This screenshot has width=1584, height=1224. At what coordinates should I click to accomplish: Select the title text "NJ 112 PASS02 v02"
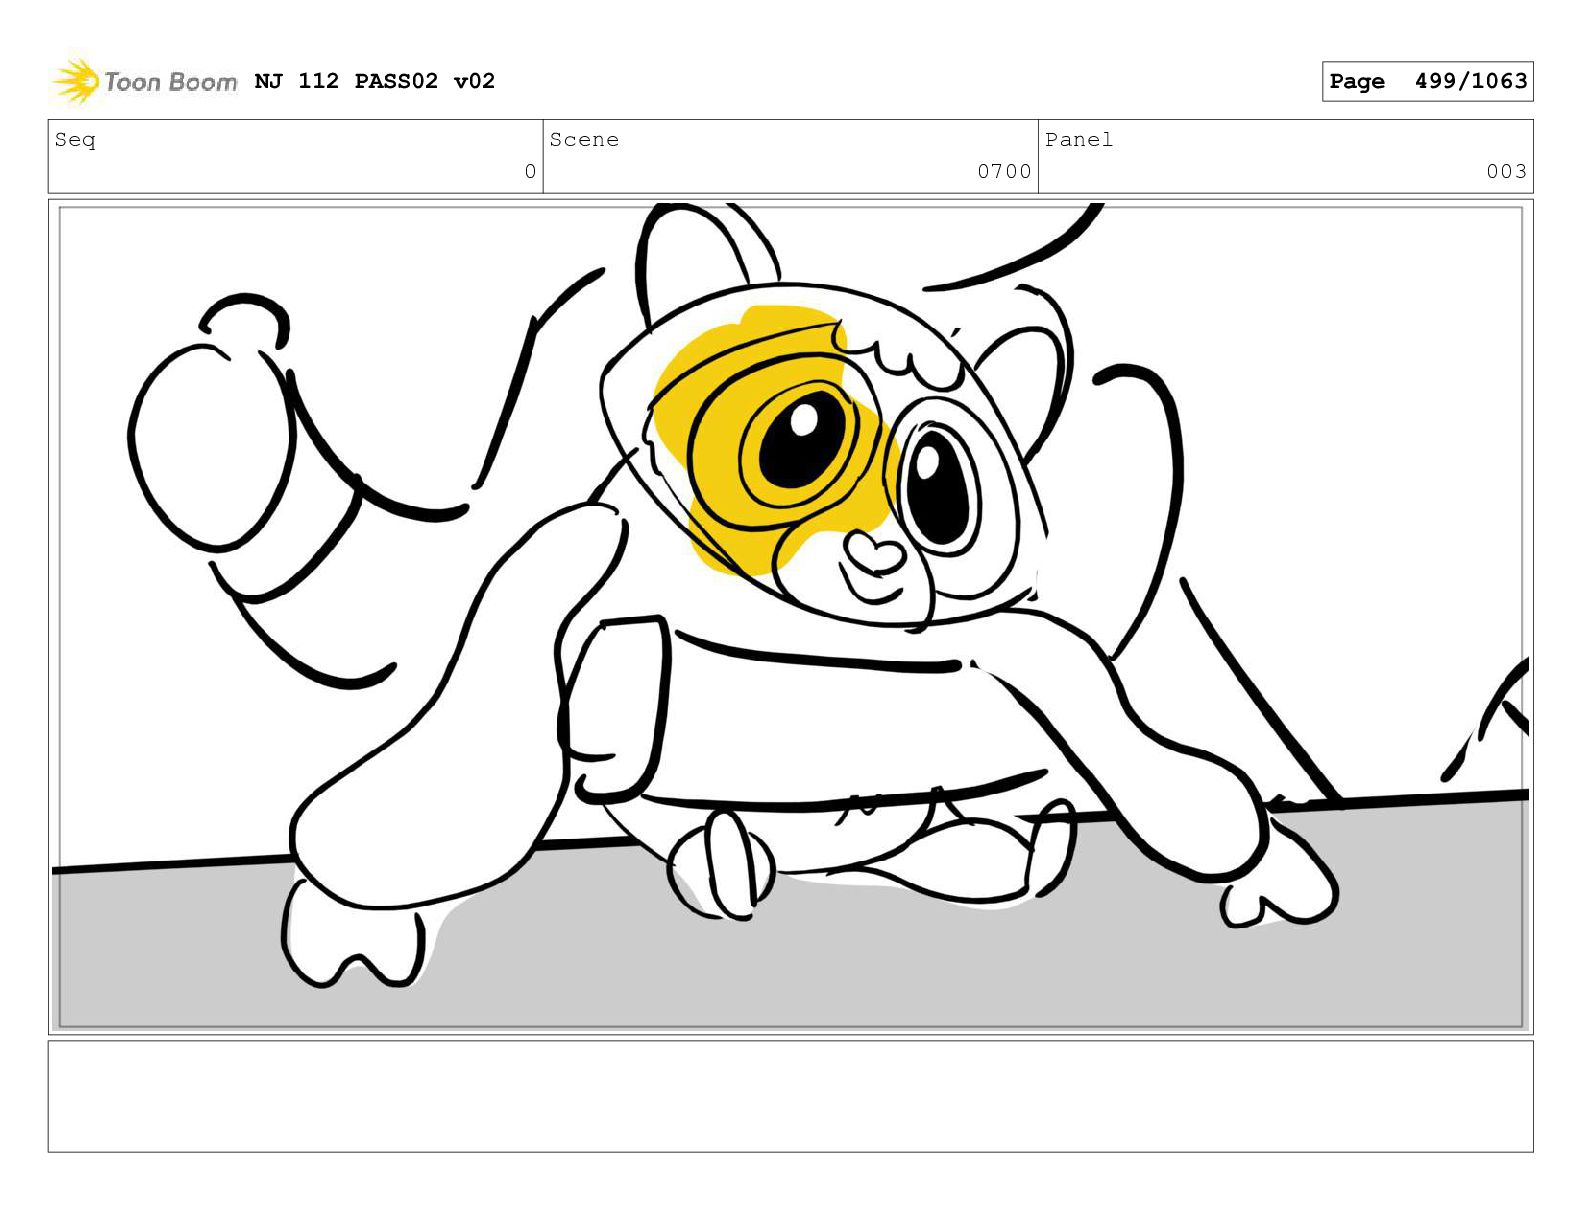[x=375, y=81]
